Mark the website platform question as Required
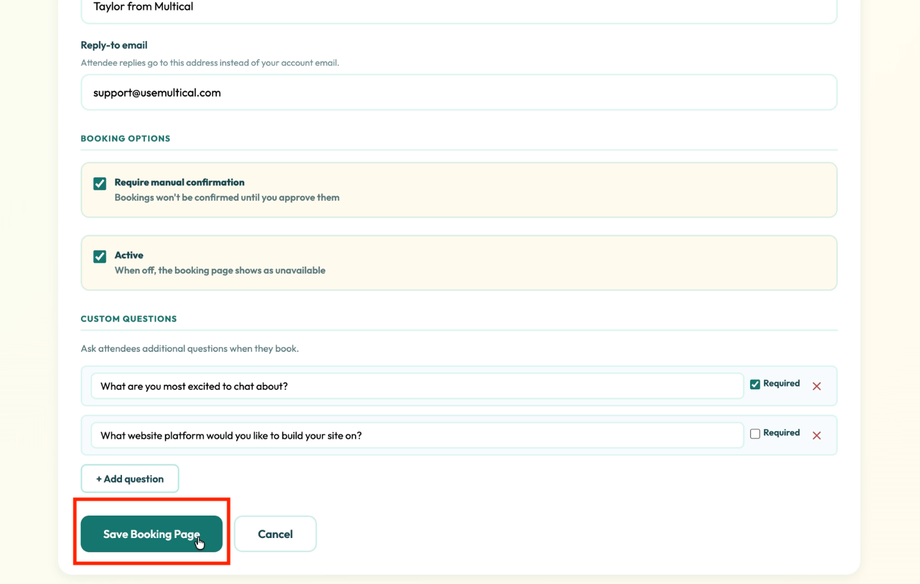 [757, 432]
